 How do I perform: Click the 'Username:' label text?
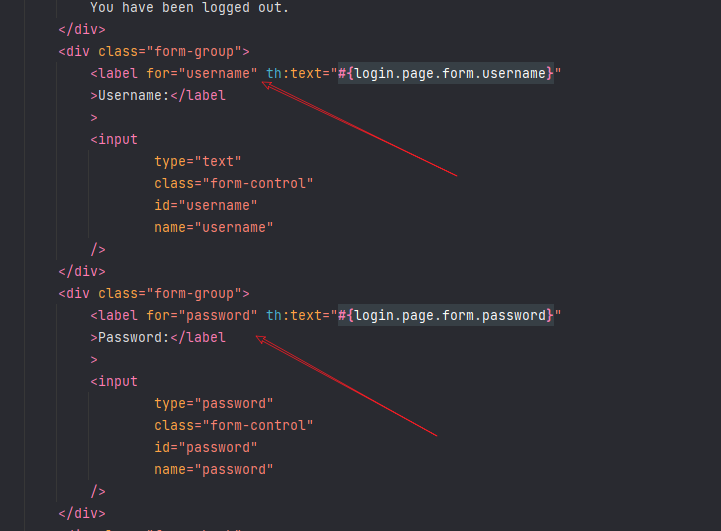130,96
